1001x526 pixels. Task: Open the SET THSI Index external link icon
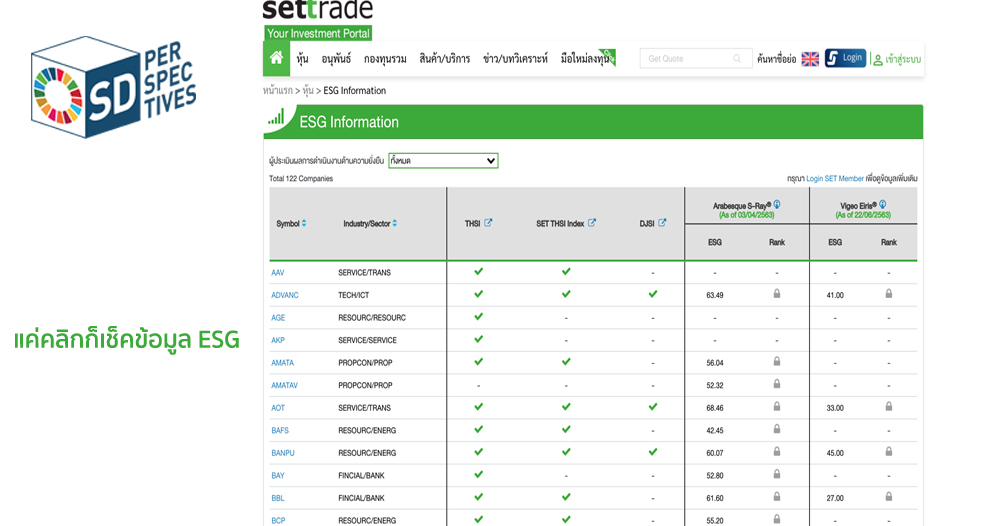point(592,223)
